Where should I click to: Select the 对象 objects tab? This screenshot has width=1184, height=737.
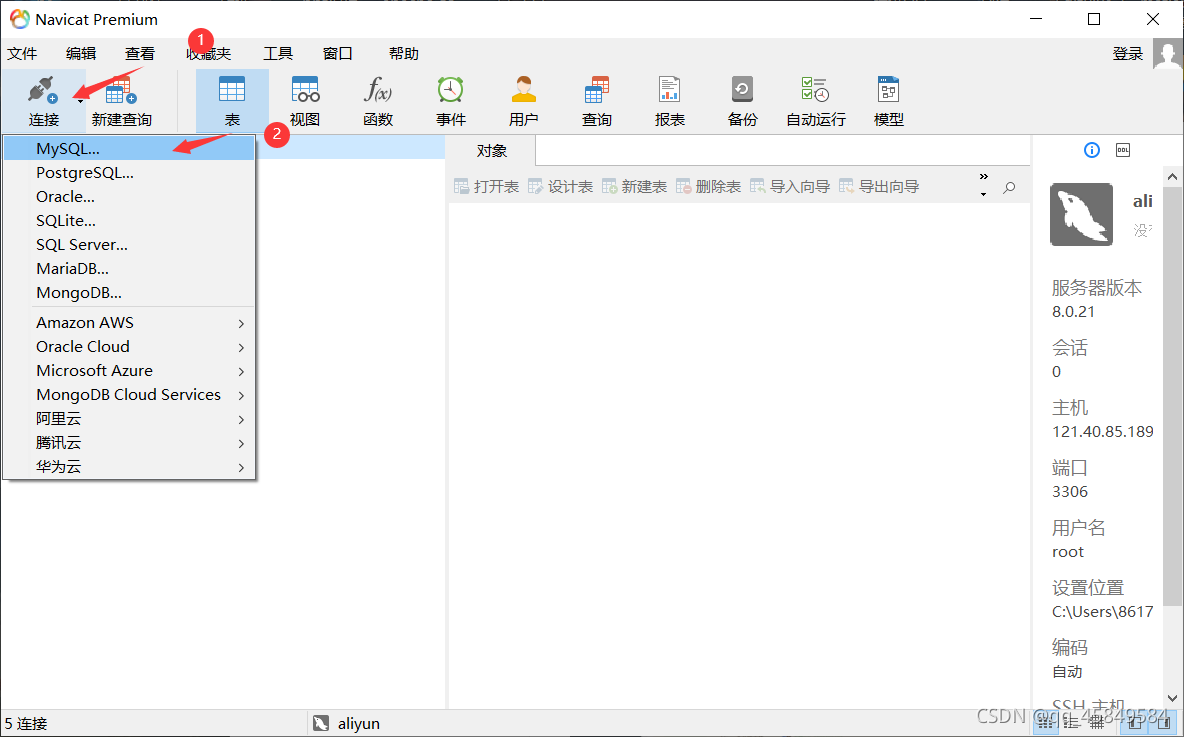[x=492, y=151]
